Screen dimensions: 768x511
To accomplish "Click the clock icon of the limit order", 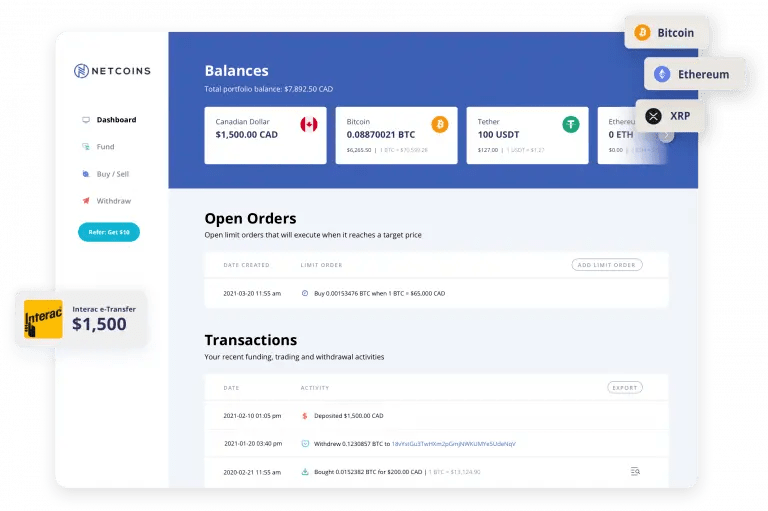I will click(305, 293).
